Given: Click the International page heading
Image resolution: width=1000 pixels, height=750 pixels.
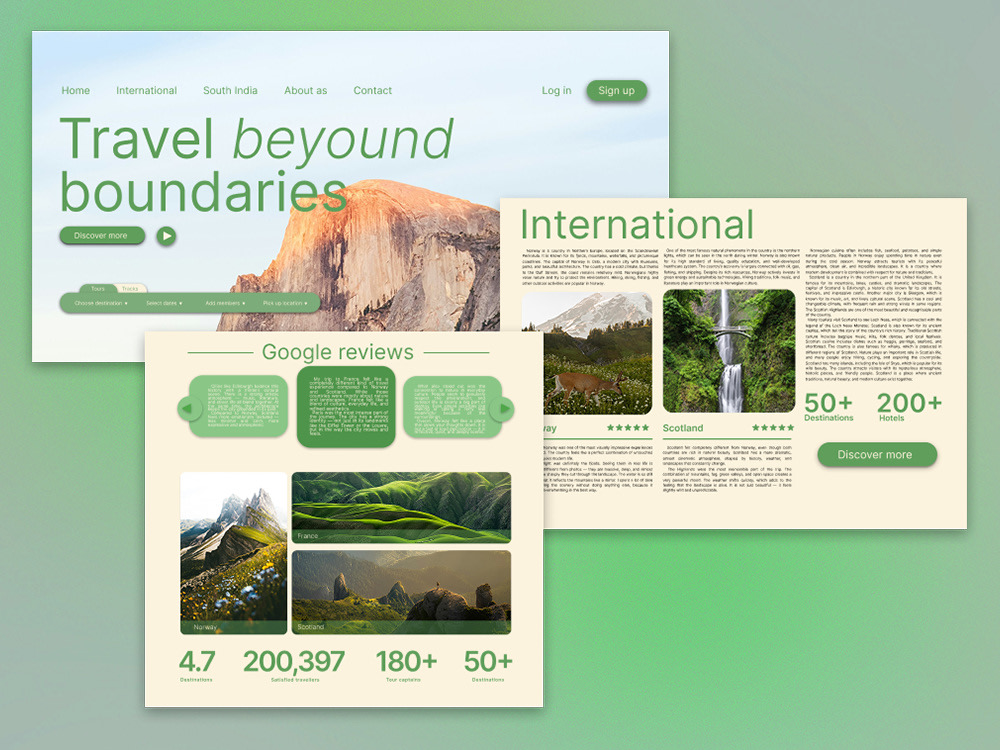Looking at the screenshot, I should [636, 224].
